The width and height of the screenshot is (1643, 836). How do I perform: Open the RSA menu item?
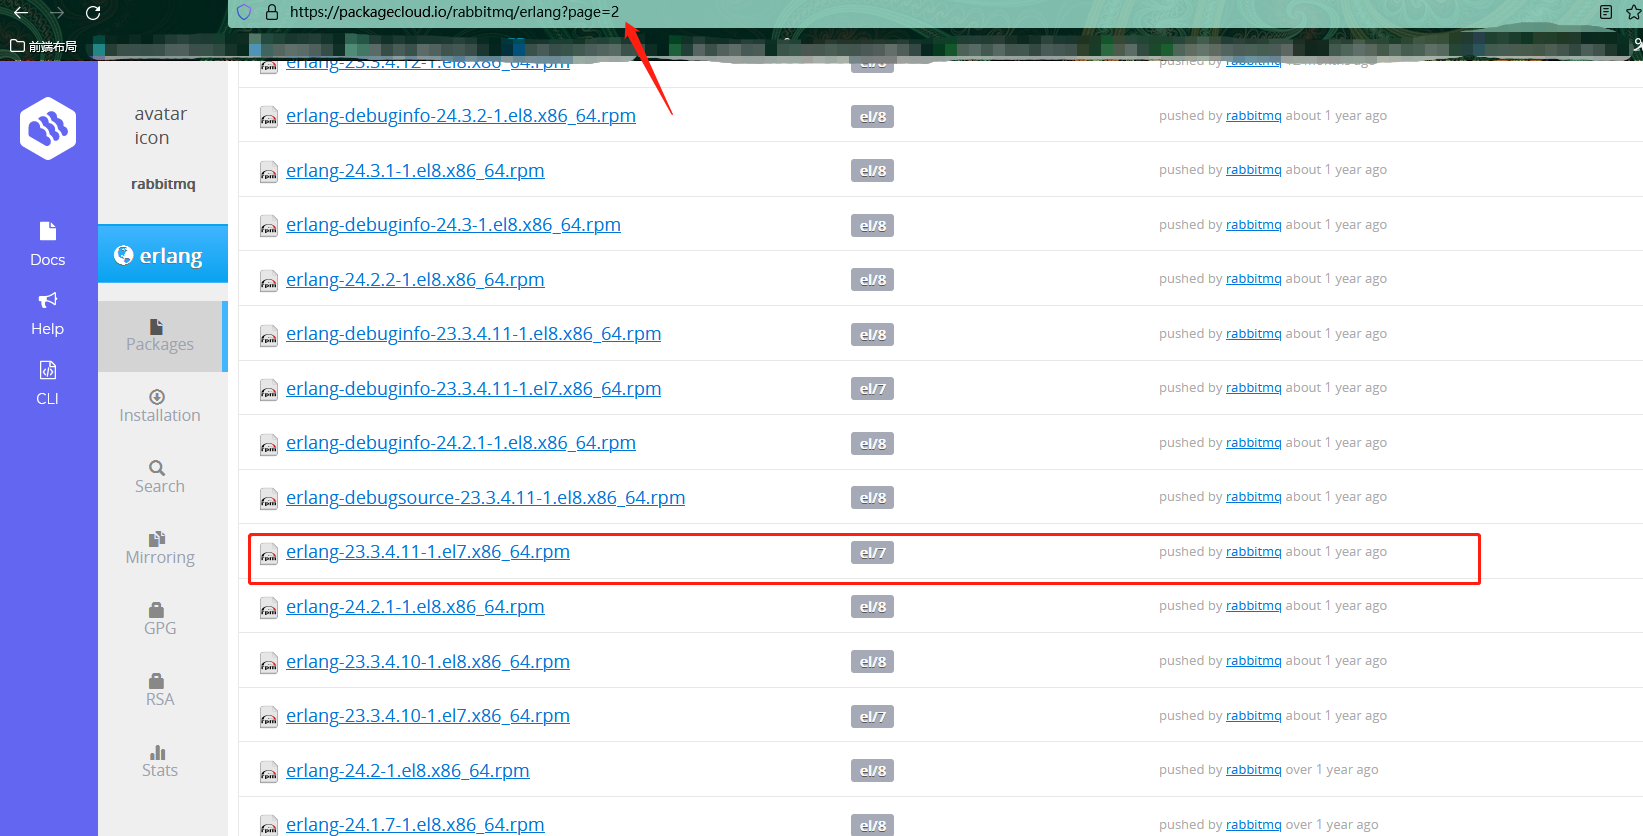(160, 690)
